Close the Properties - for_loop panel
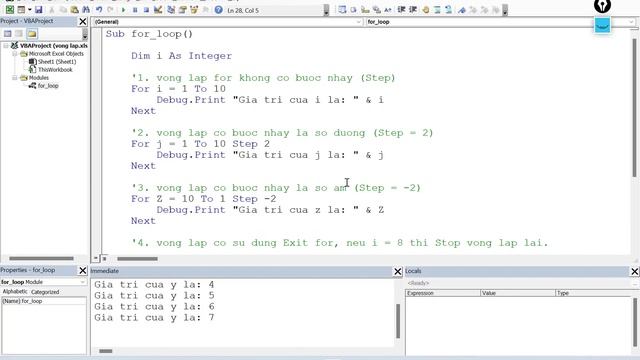Image resolution: width=640 pixels, height=360 pixels. click(x=82, y=270)
